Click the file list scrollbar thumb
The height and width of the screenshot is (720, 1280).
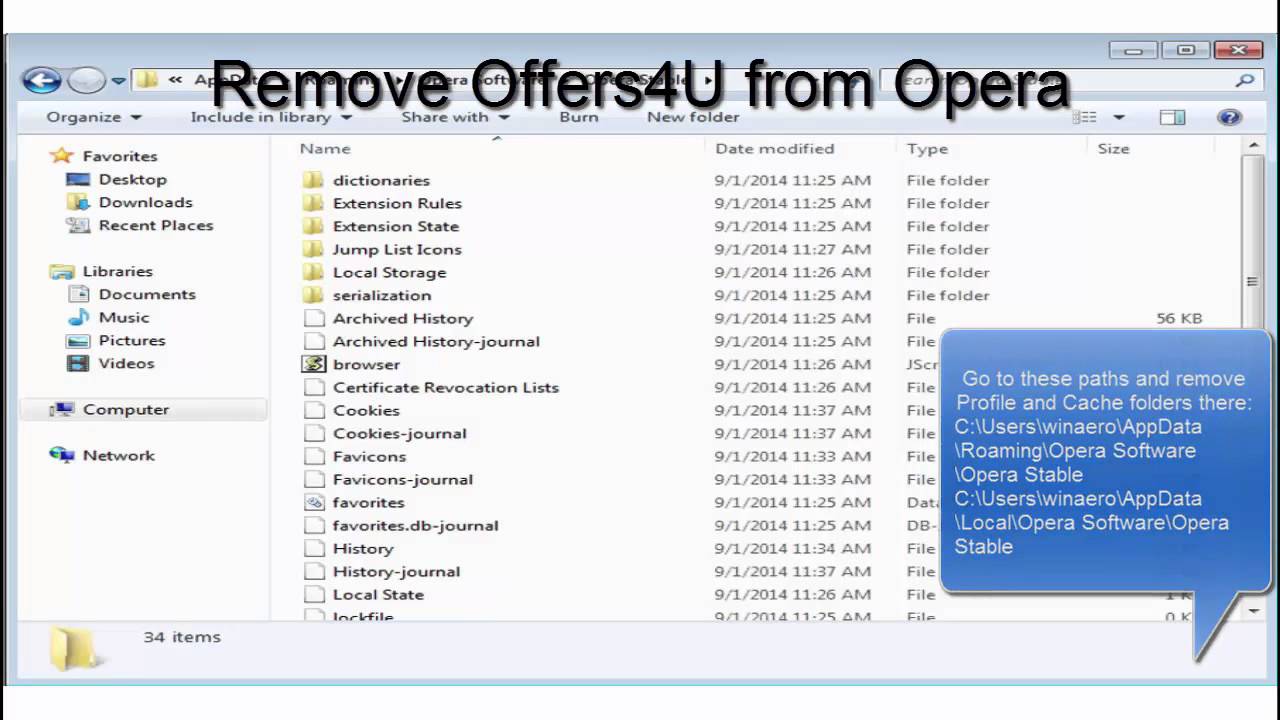(1253, 280)
